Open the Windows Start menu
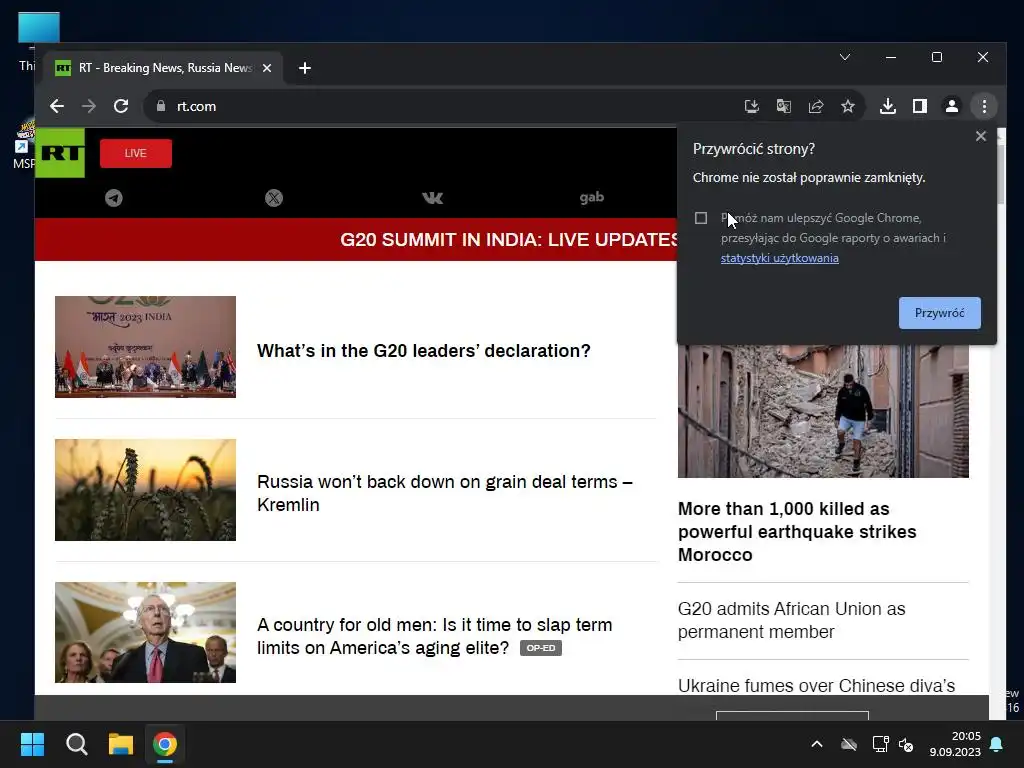The image size is (1024, 768). (32, 744)
